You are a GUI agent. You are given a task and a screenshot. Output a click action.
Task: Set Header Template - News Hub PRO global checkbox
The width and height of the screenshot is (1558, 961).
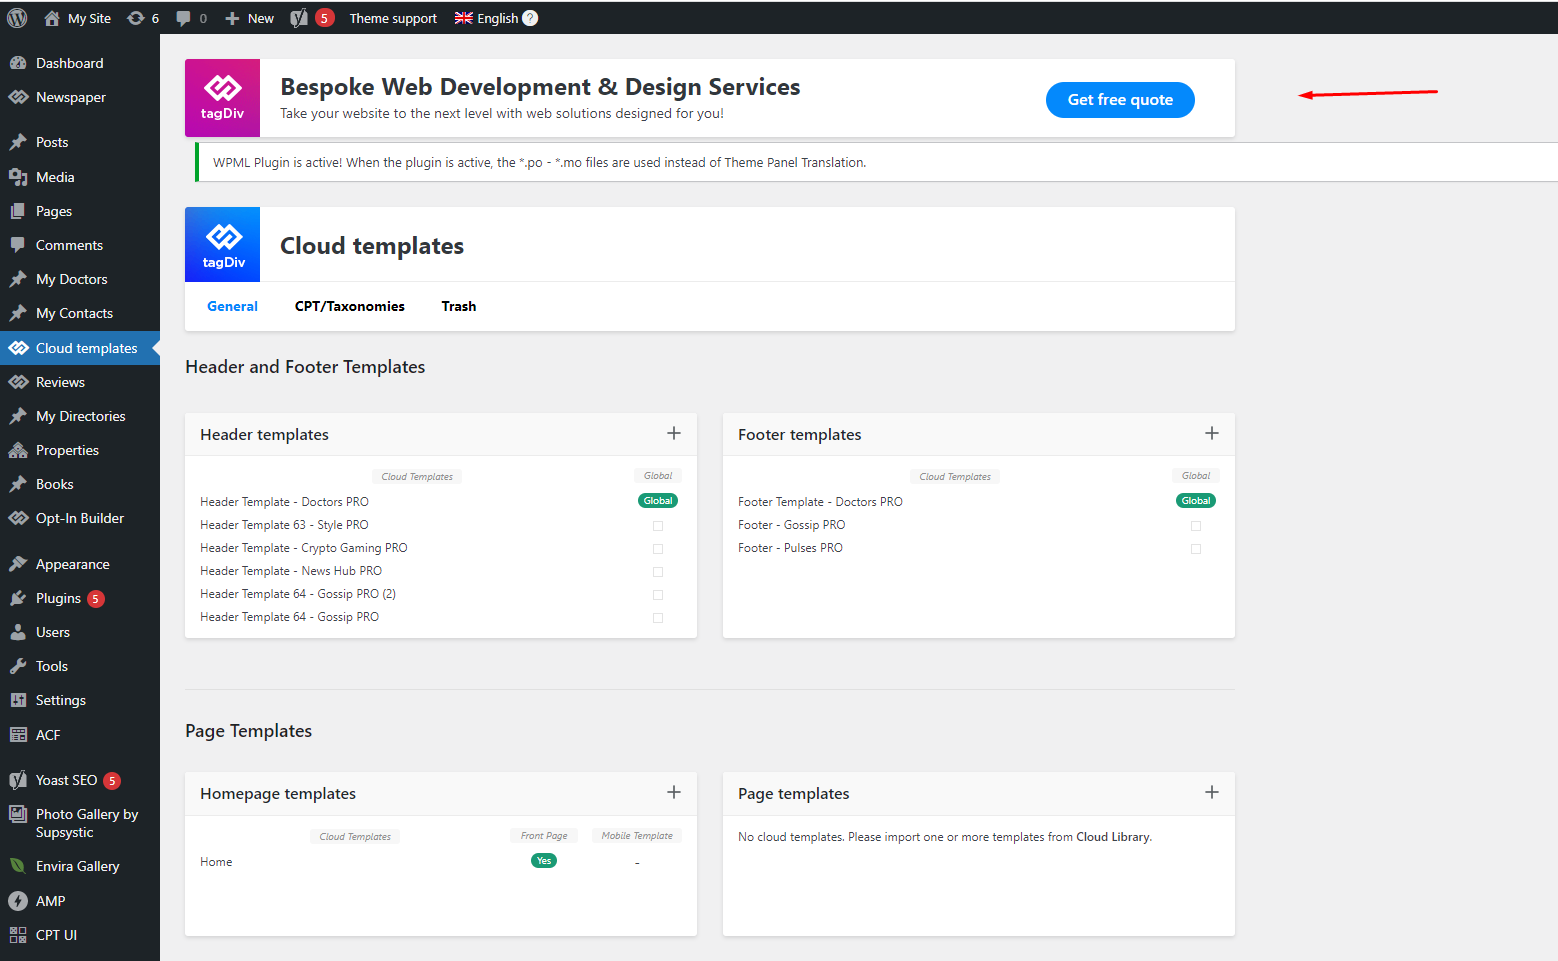click(x=658, y=572)
